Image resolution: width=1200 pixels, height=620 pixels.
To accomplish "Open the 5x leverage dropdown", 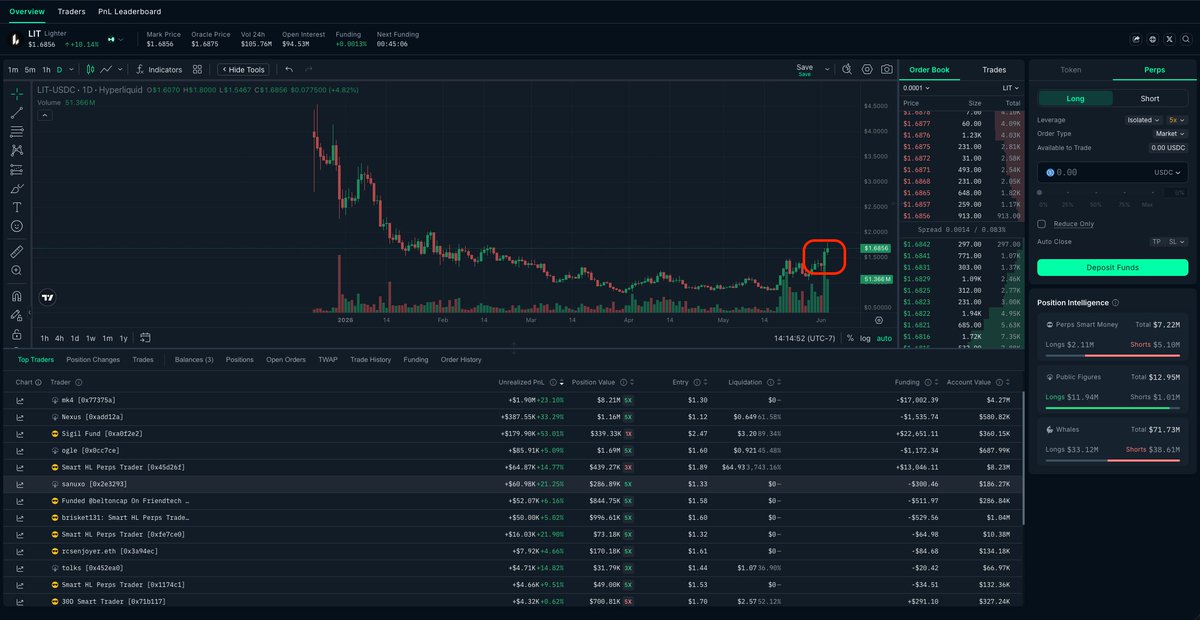I will 1177,120.
